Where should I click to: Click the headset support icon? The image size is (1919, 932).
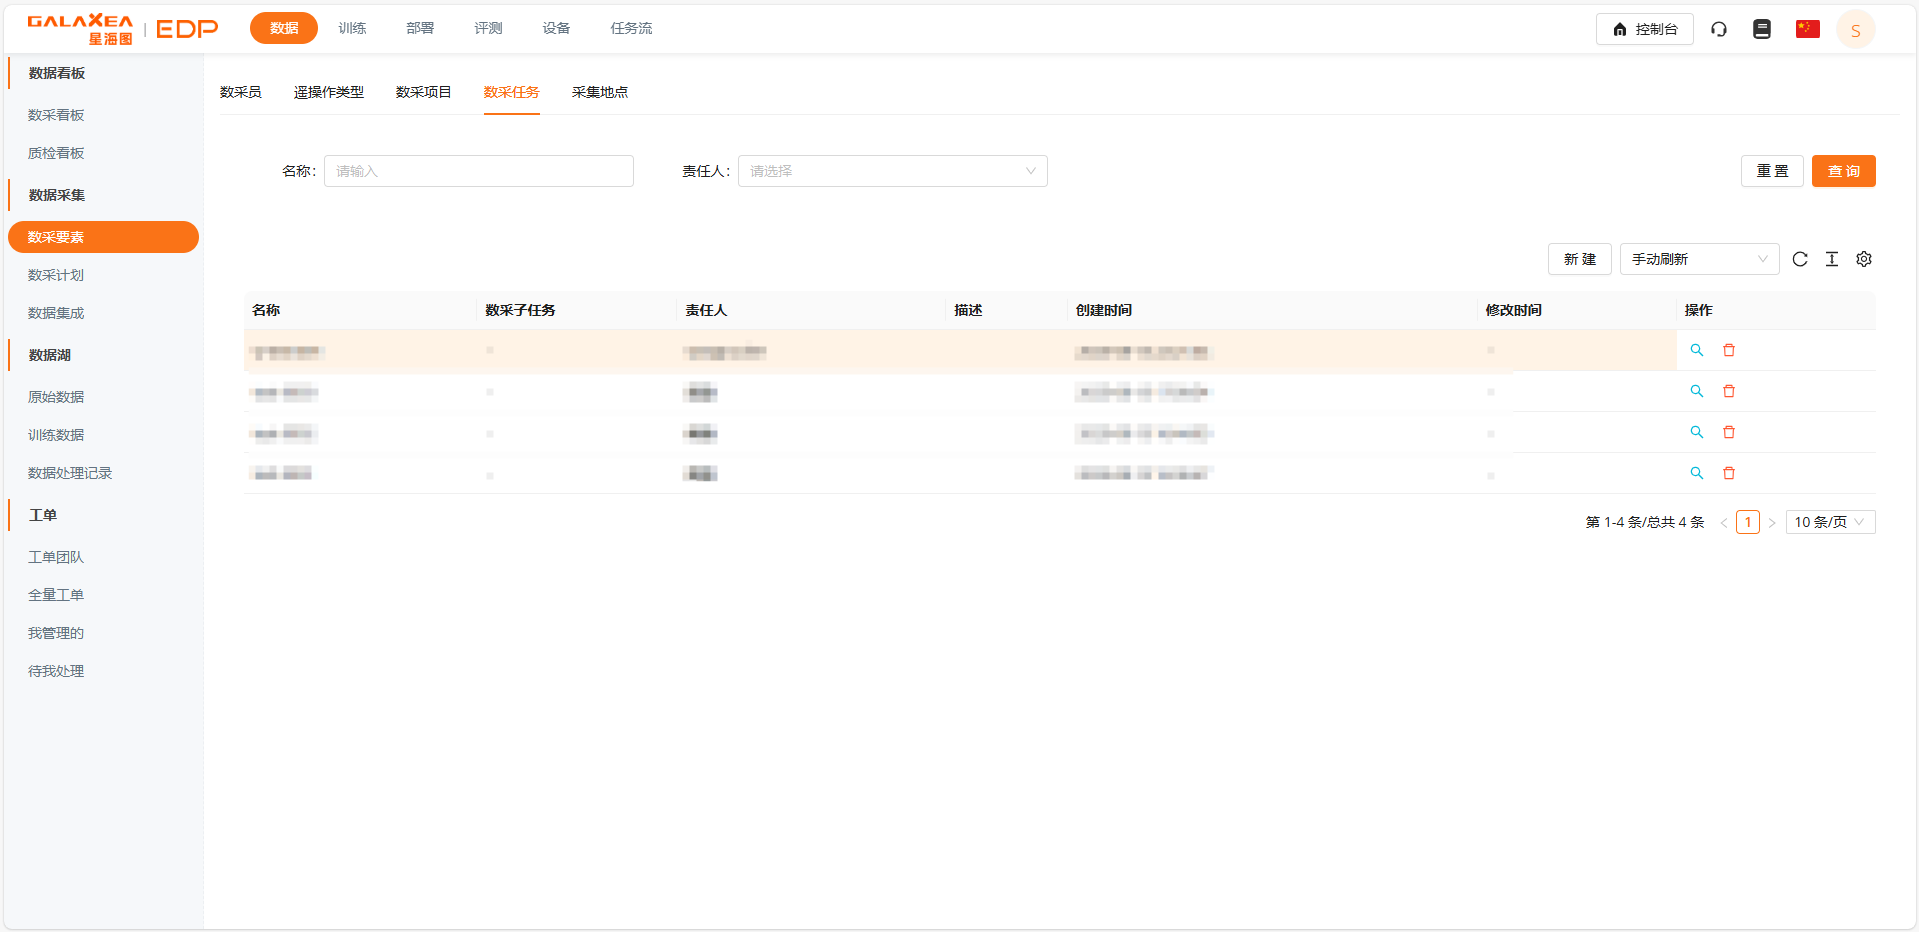[x=1719, y=29]
